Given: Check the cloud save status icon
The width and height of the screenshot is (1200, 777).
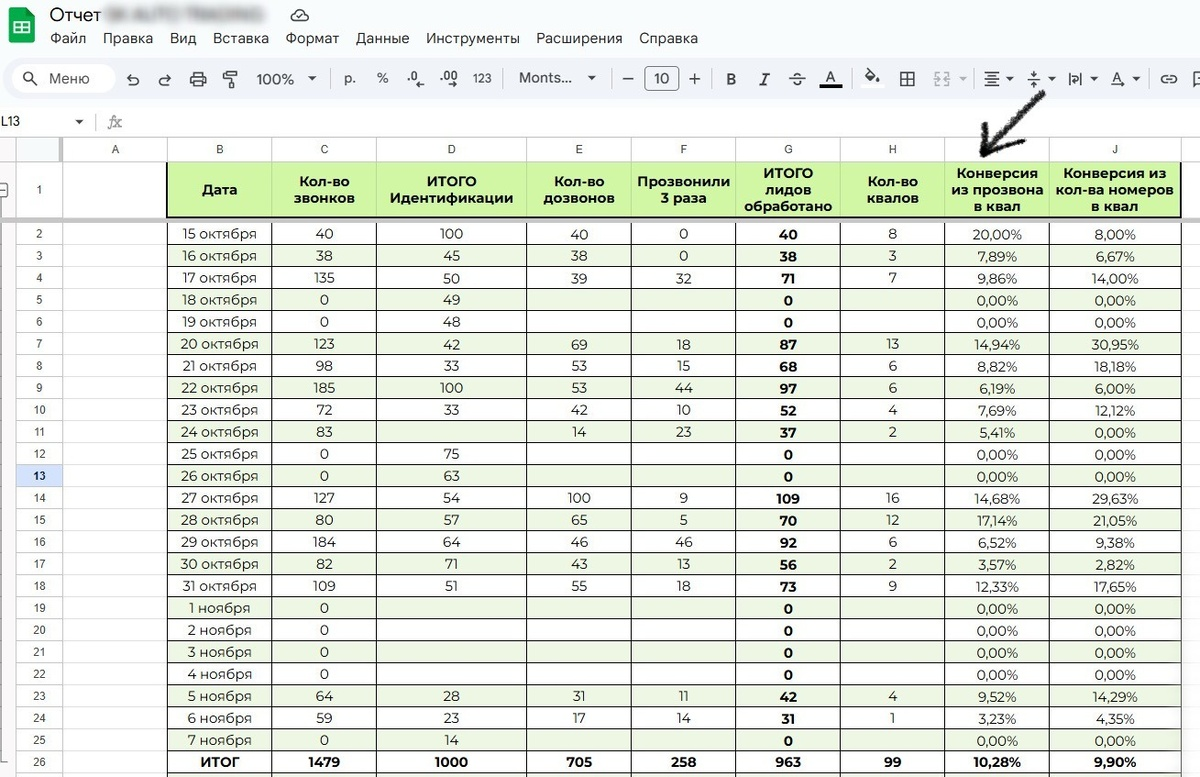Looking at the screenshot, I should point(298,15).
